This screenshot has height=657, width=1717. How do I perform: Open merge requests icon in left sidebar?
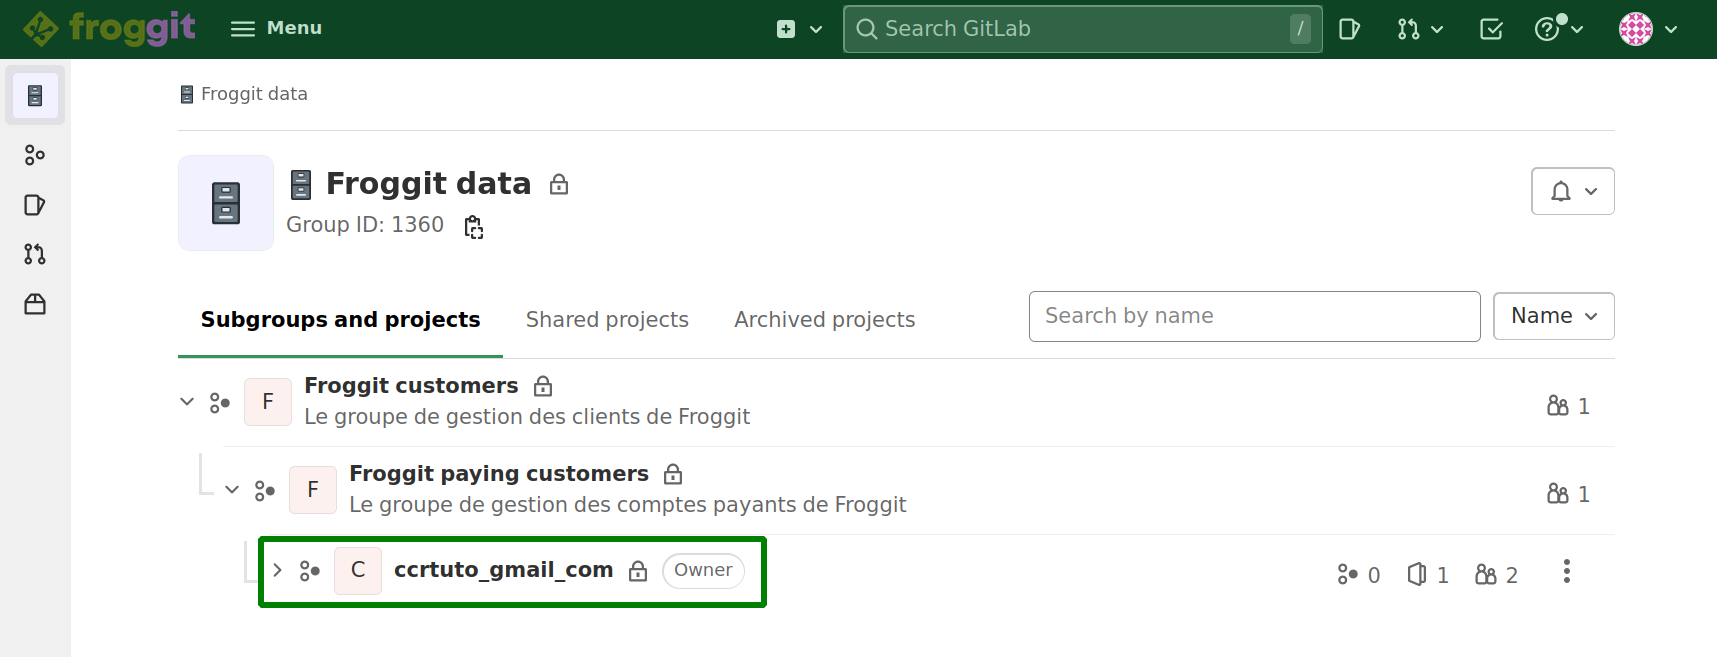(x=35, y=254)
